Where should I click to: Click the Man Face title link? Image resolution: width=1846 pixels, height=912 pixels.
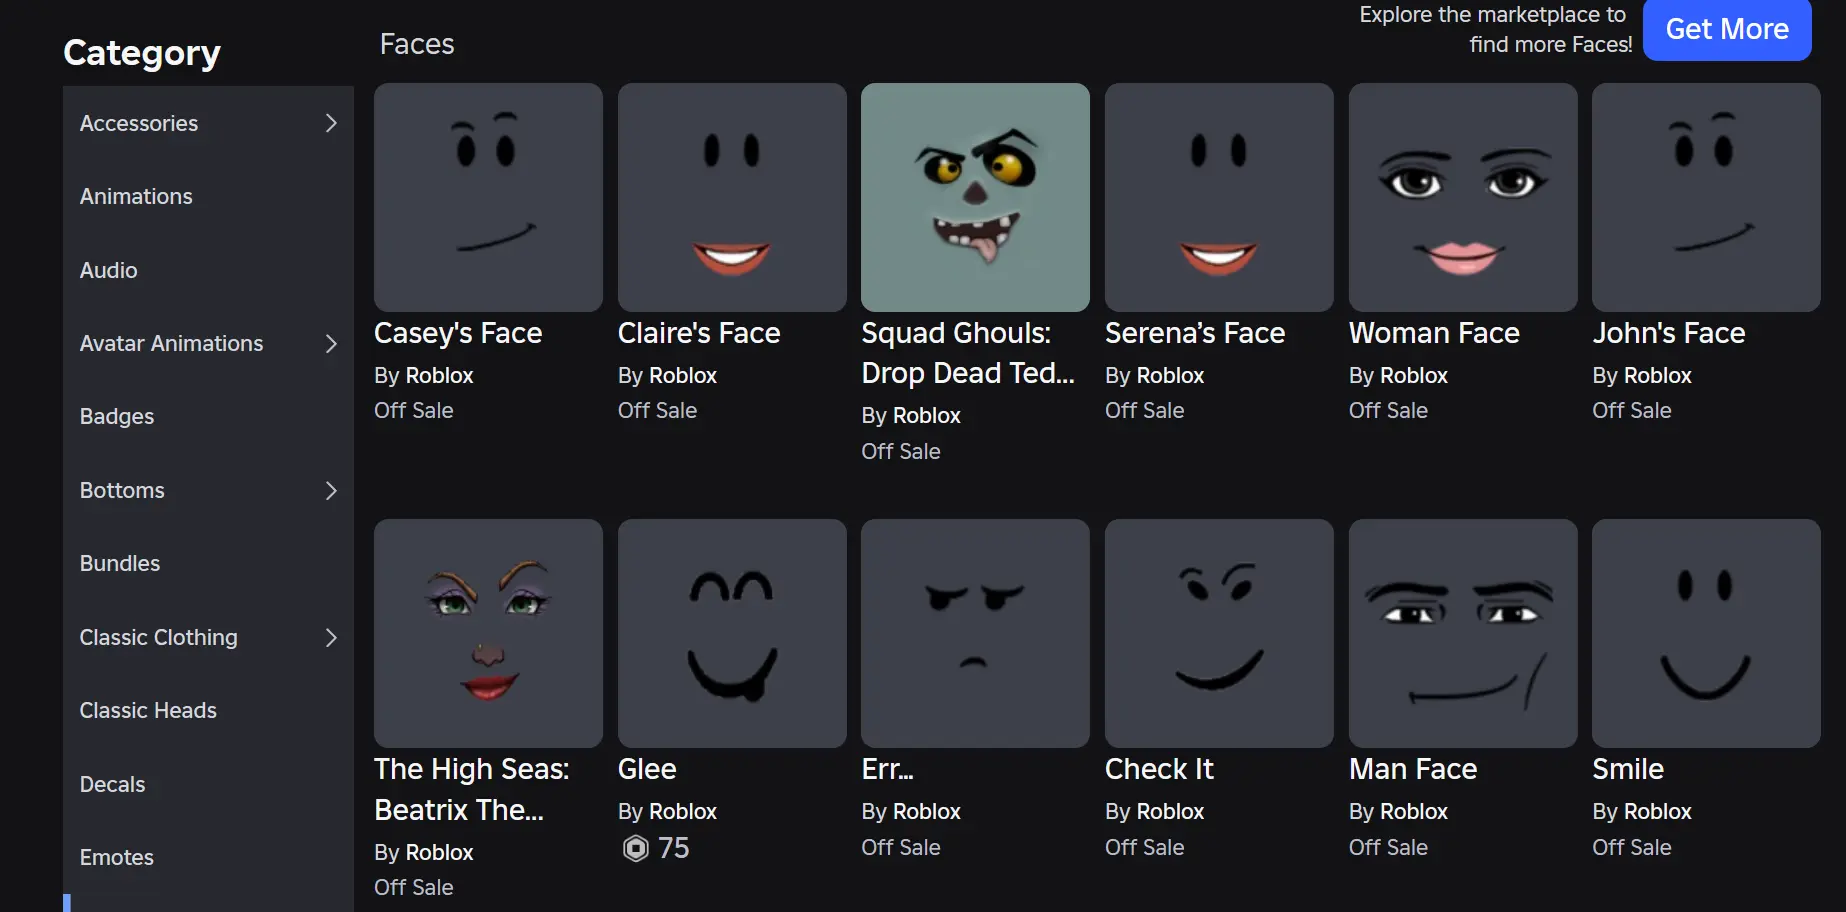click(1413, 769)
